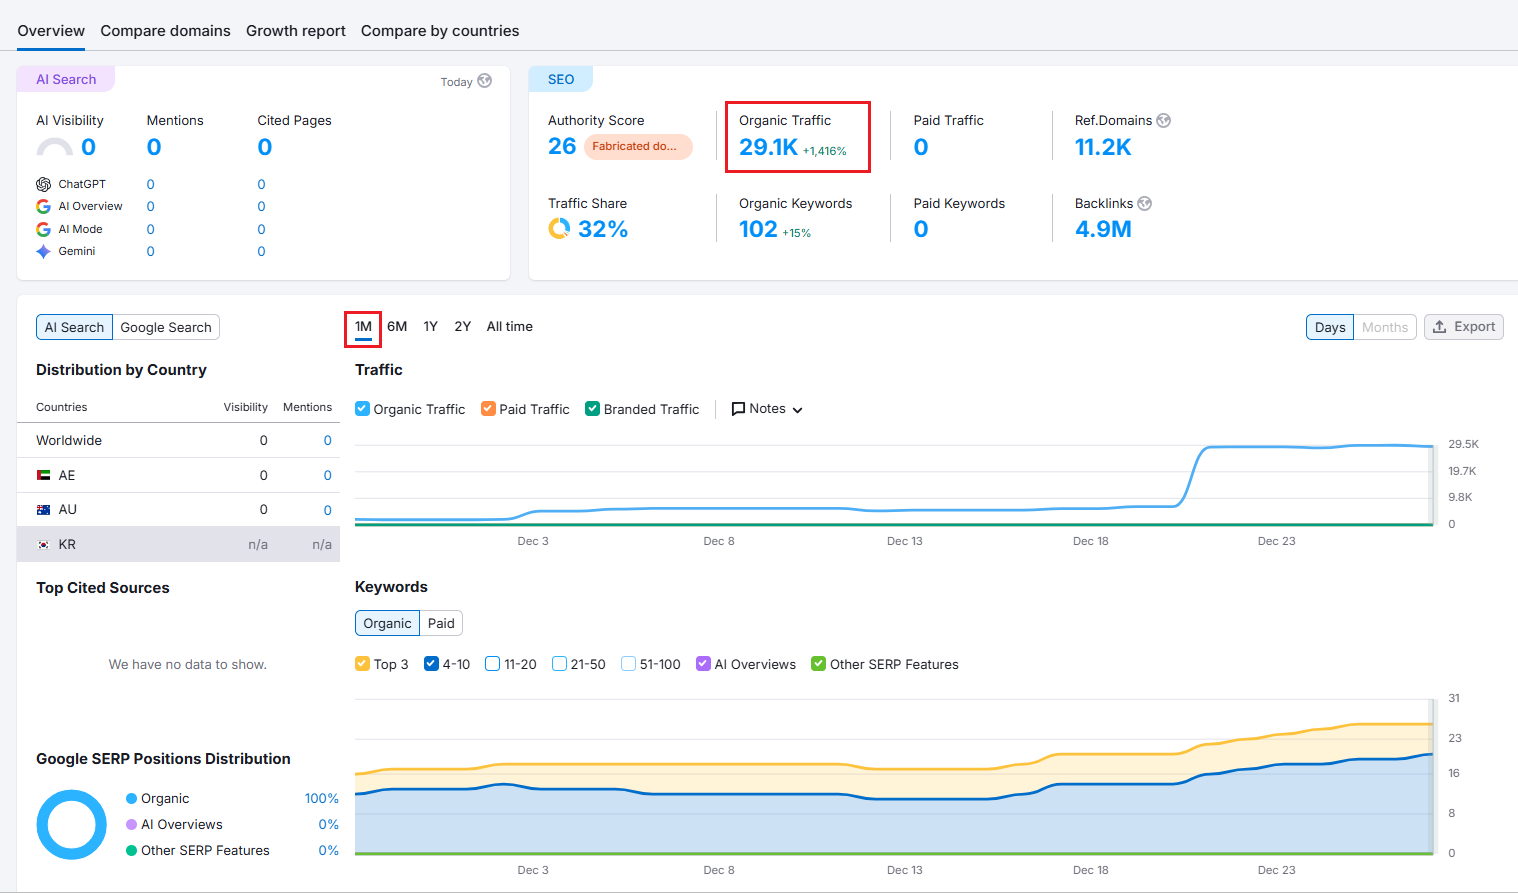
Task: Switch to Google Search view
Action: [166, 327]
